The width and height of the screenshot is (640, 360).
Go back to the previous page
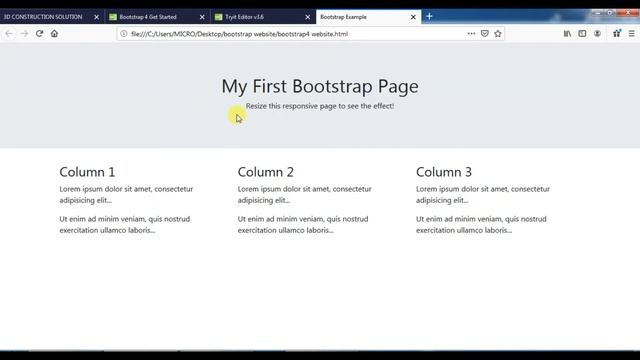[x=9, y=34]
